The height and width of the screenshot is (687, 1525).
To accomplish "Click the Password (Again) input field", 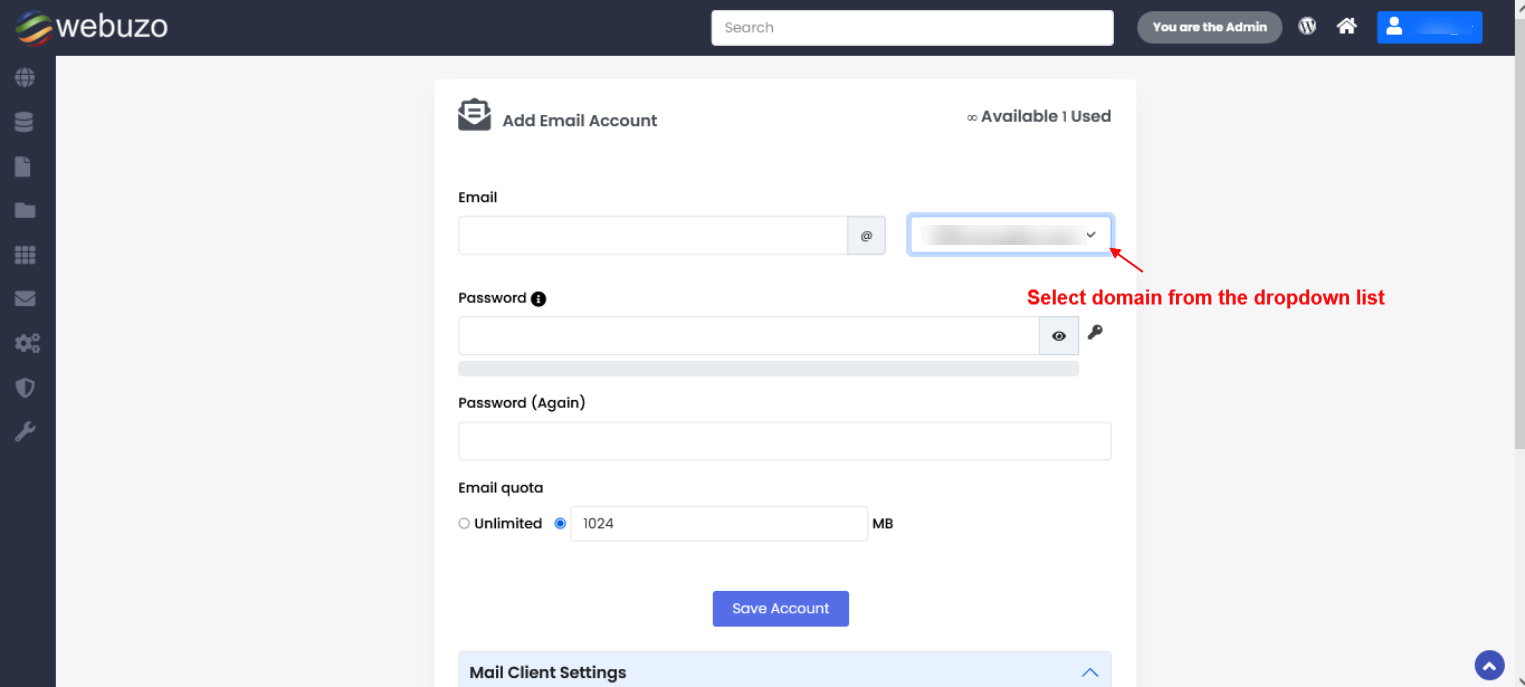I will [784, 441].
